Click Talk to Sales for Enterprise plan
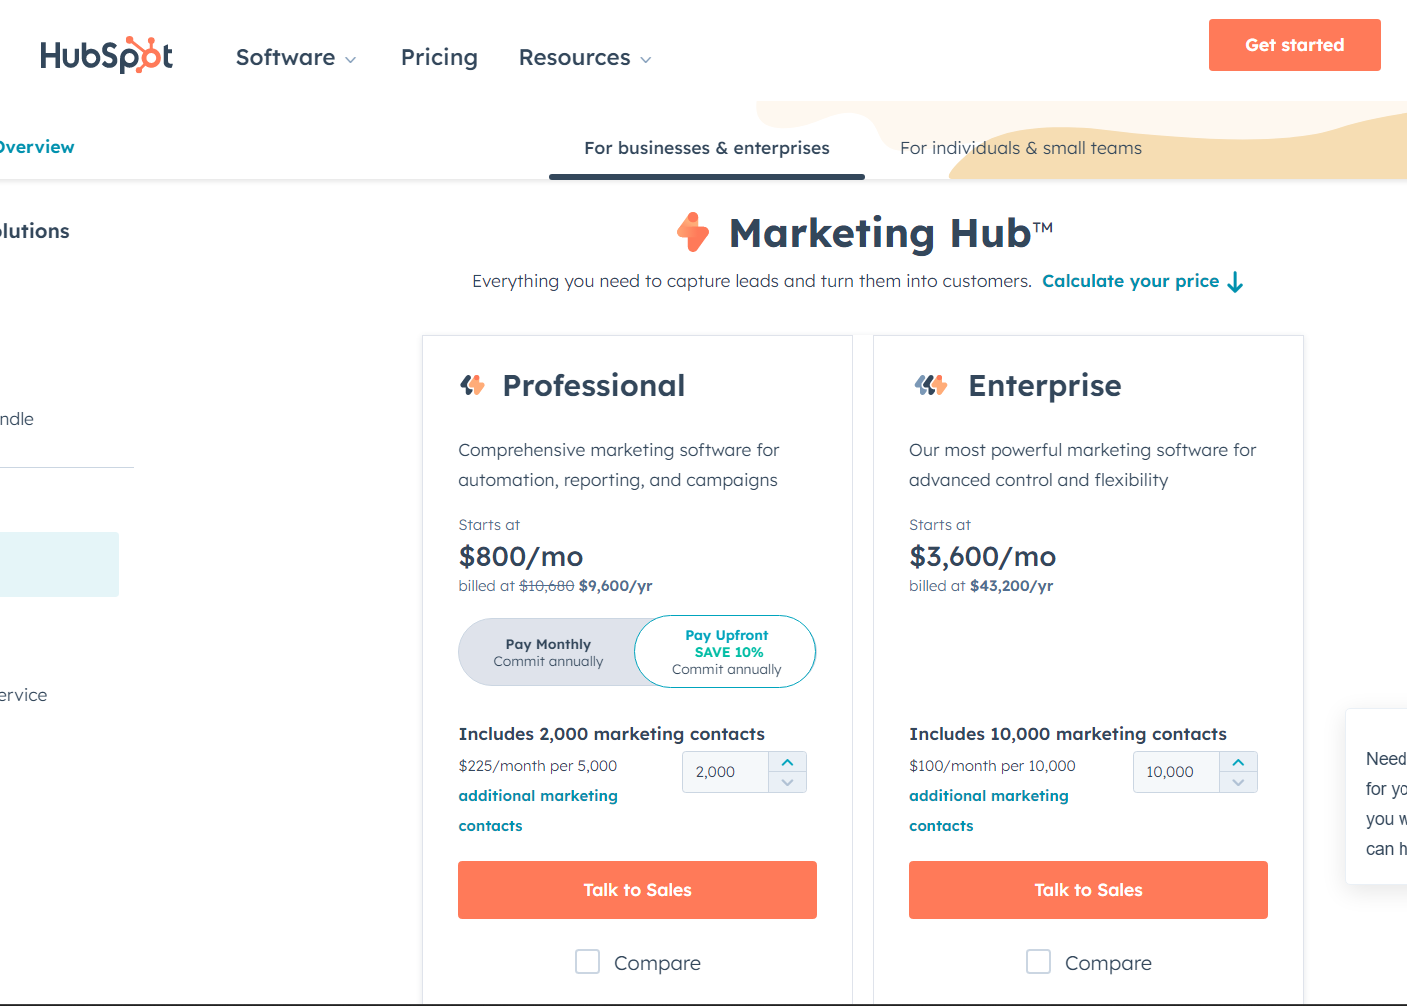 pyautogui.click(x=1088, y=890)
